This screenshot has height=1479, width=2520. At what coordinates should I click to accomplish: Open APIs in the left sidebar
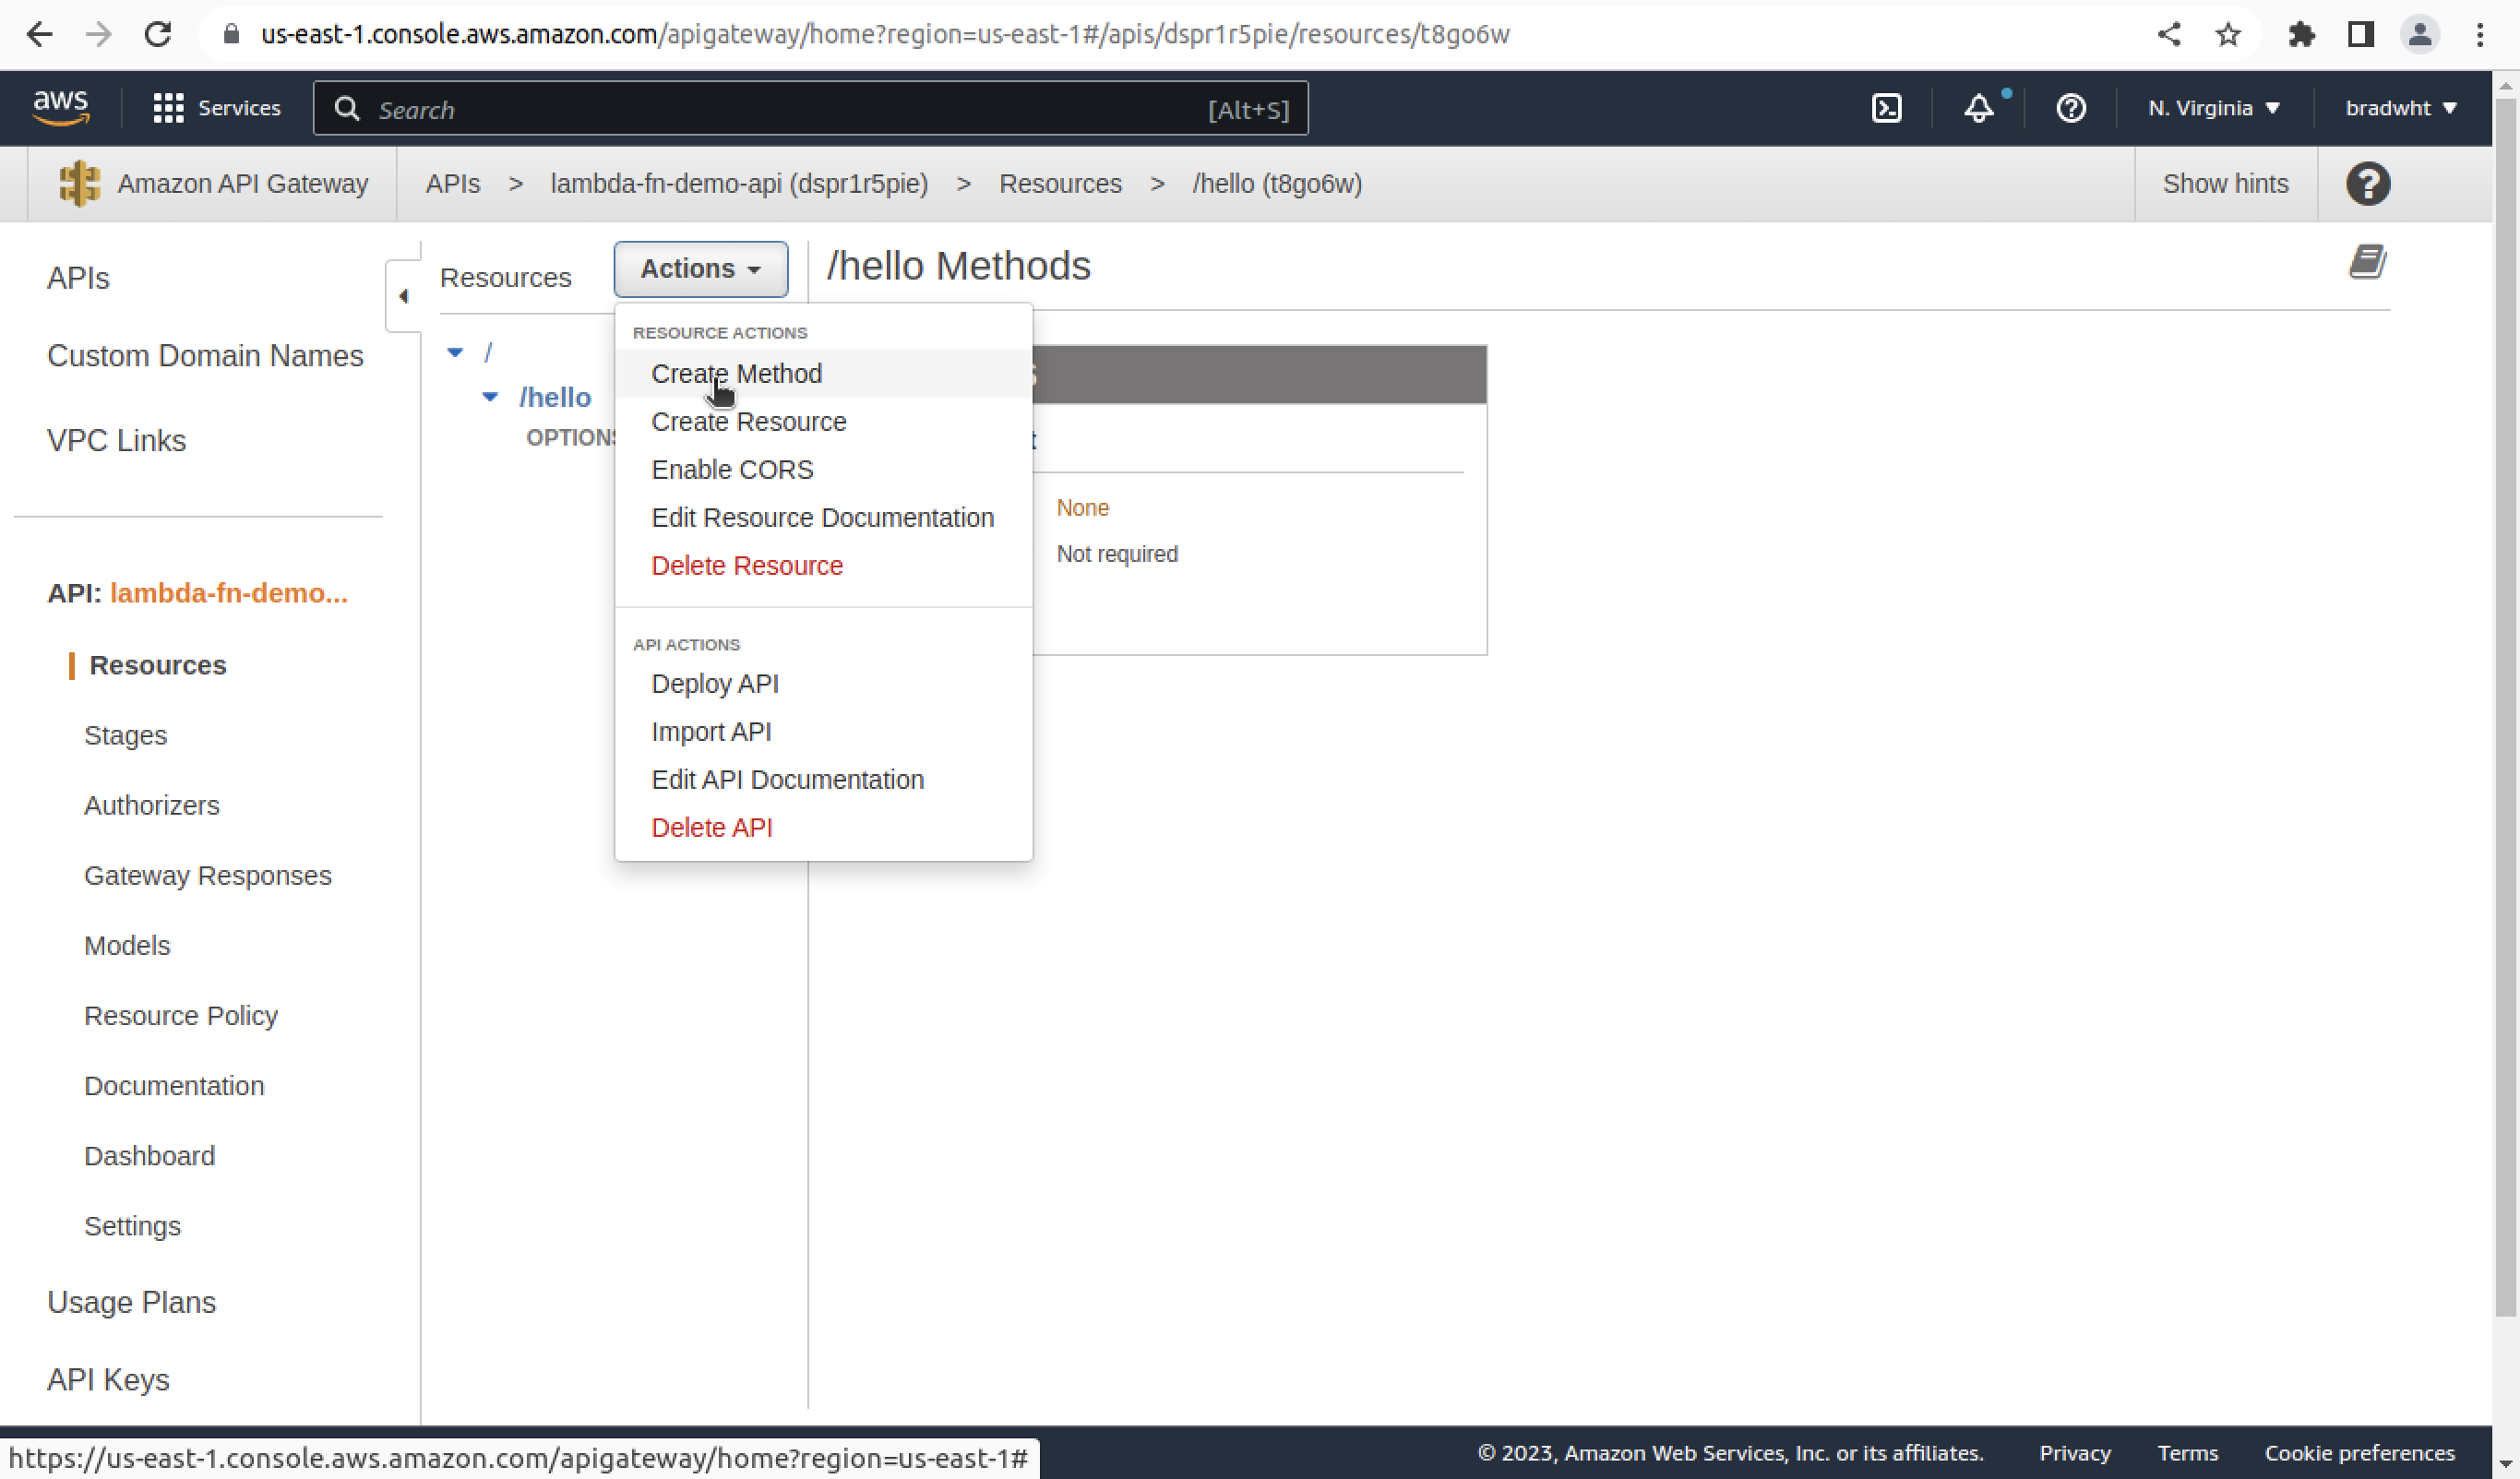[x=78, y=278]
